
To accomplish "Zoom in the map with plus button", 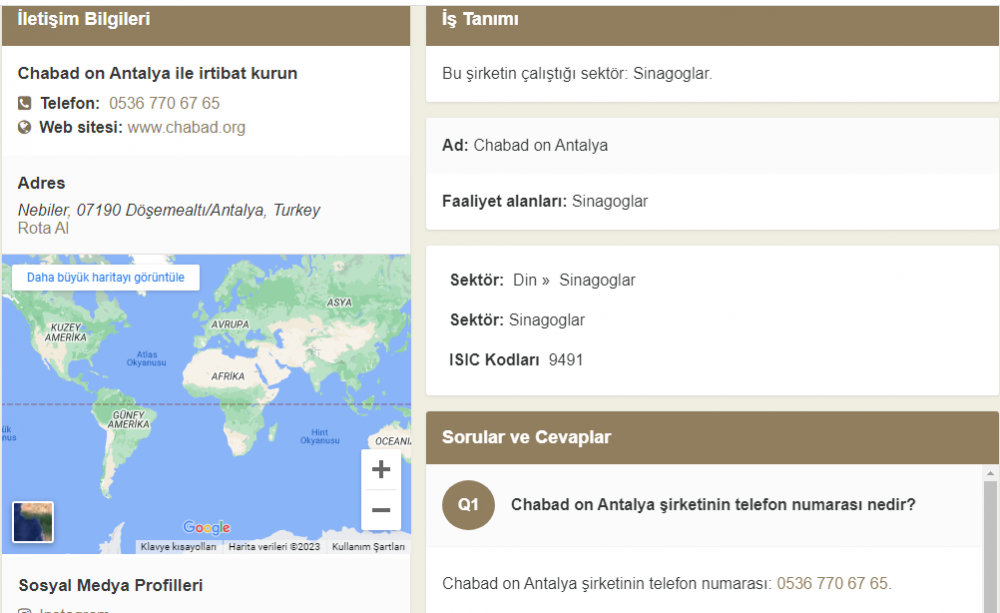I will pyautogui.click(x=380, y=469).
